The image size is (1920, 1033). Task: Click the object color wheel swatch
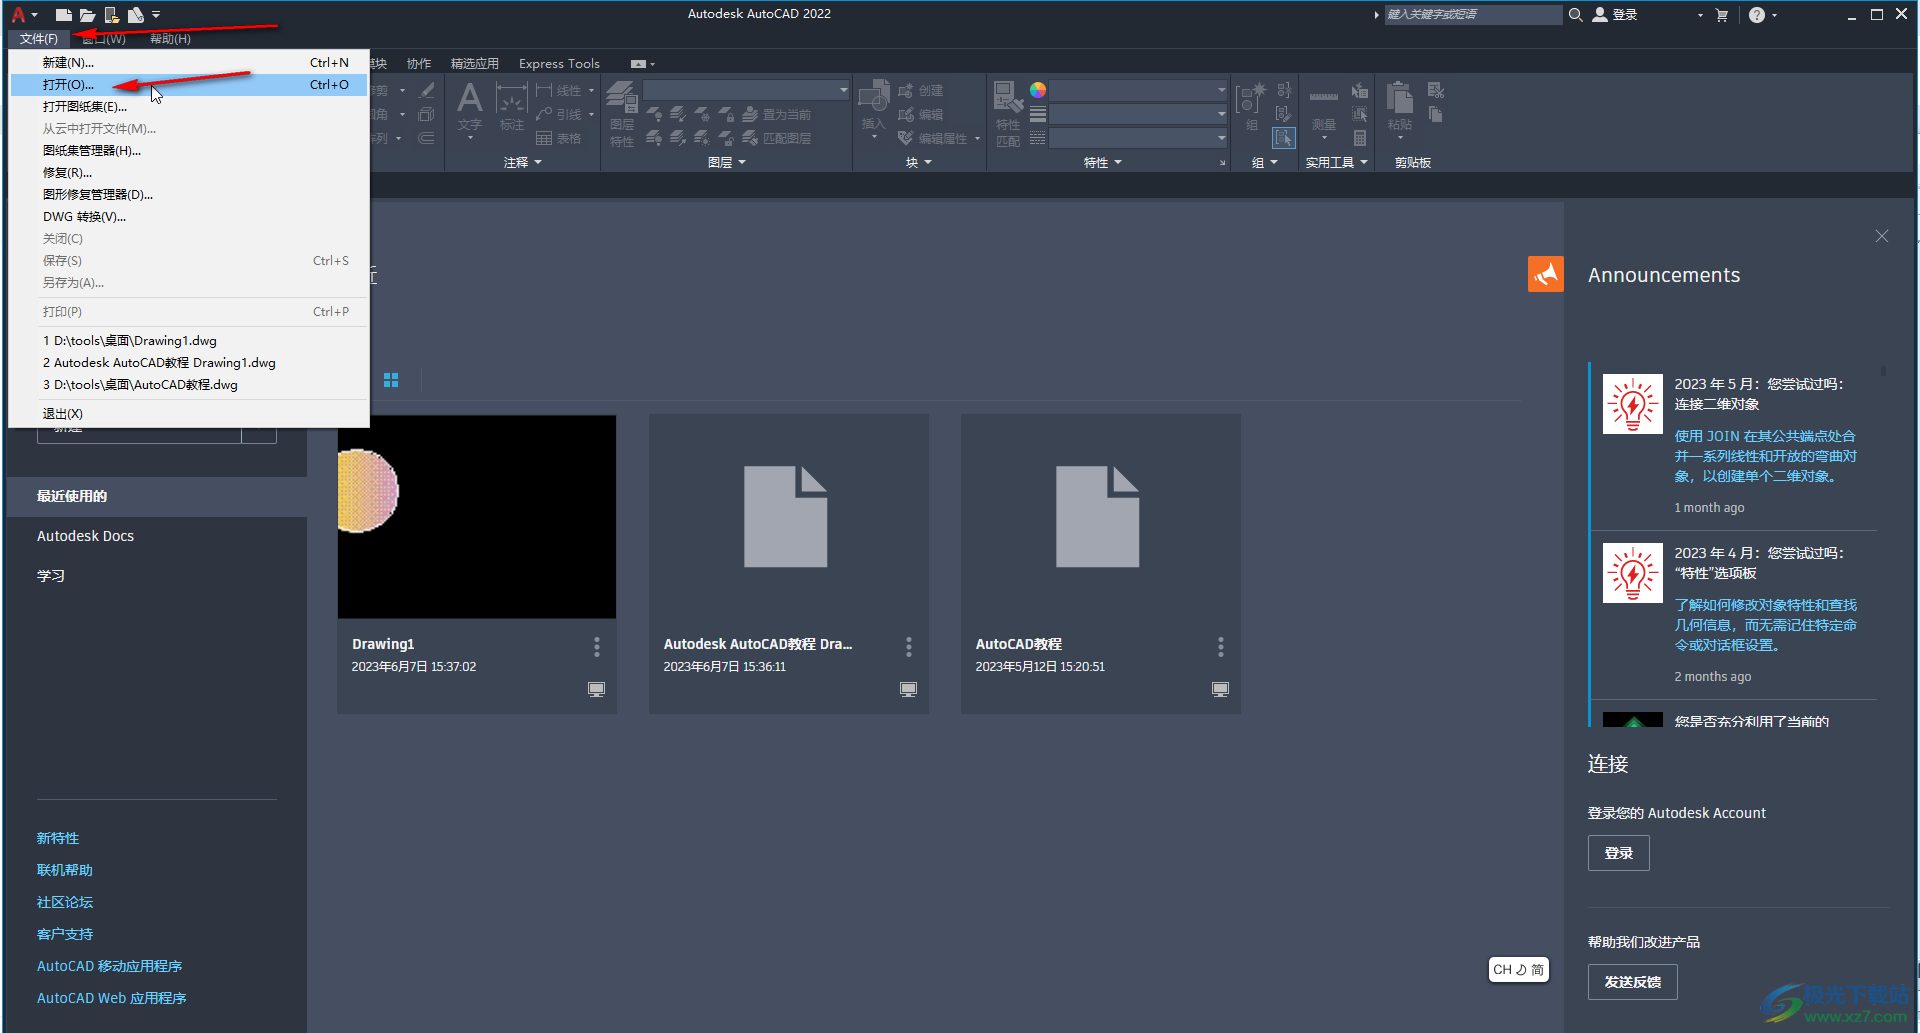[1038, 90]
